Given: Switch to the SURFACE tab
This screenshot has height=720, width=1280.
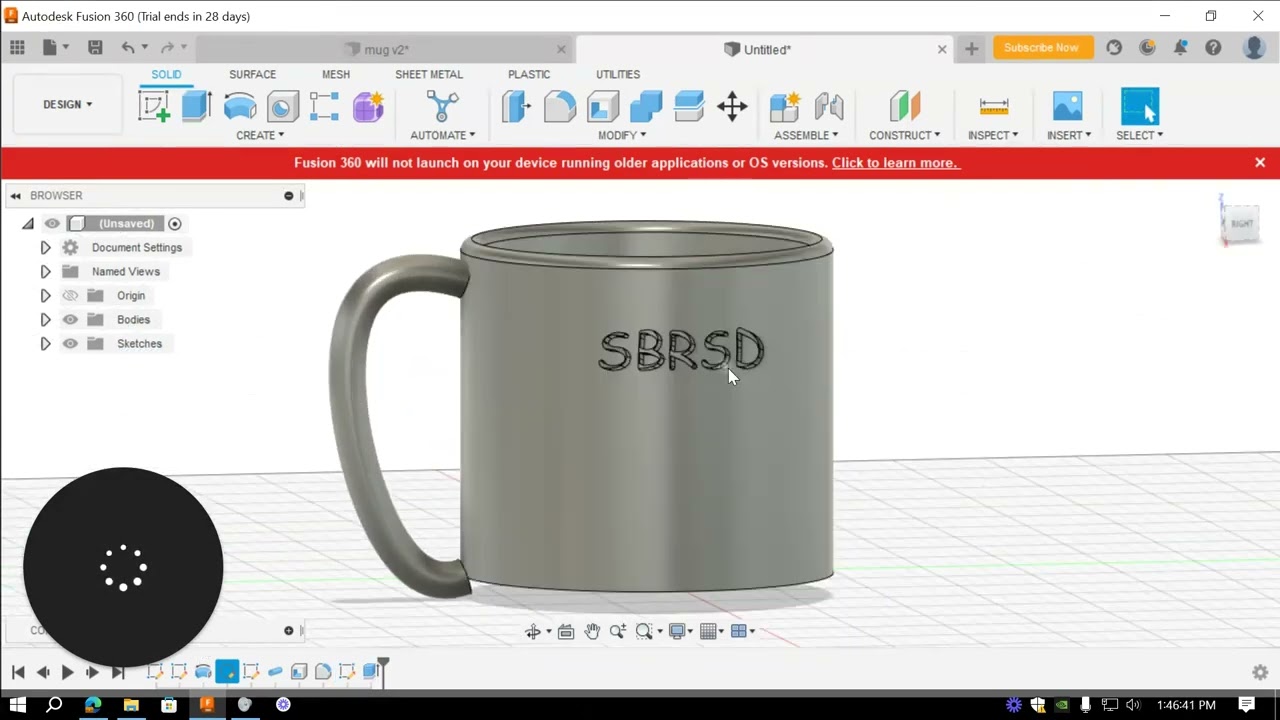Looking at the screenshot, I should click(252, 74).
